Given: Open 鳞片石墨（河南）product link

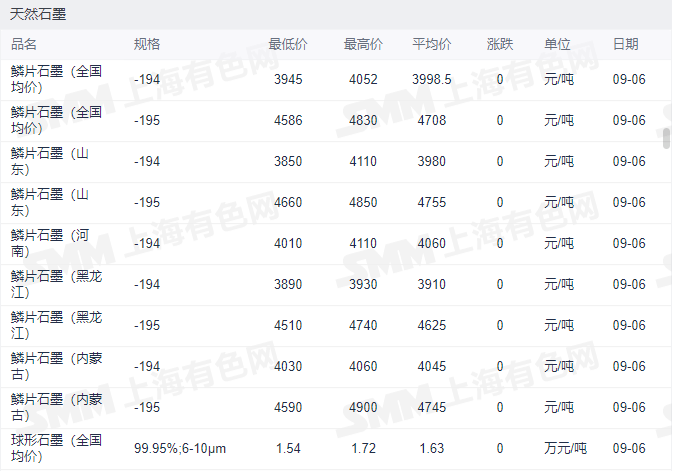Looking at the screenshot, I should click(50, 243).
